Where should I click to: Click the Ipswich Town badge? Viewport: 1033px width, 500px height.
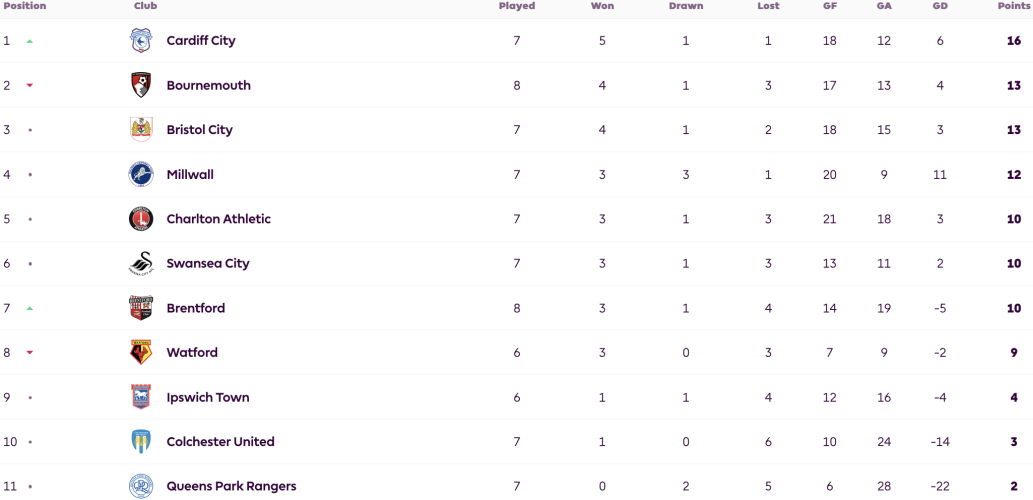(140, 397)
